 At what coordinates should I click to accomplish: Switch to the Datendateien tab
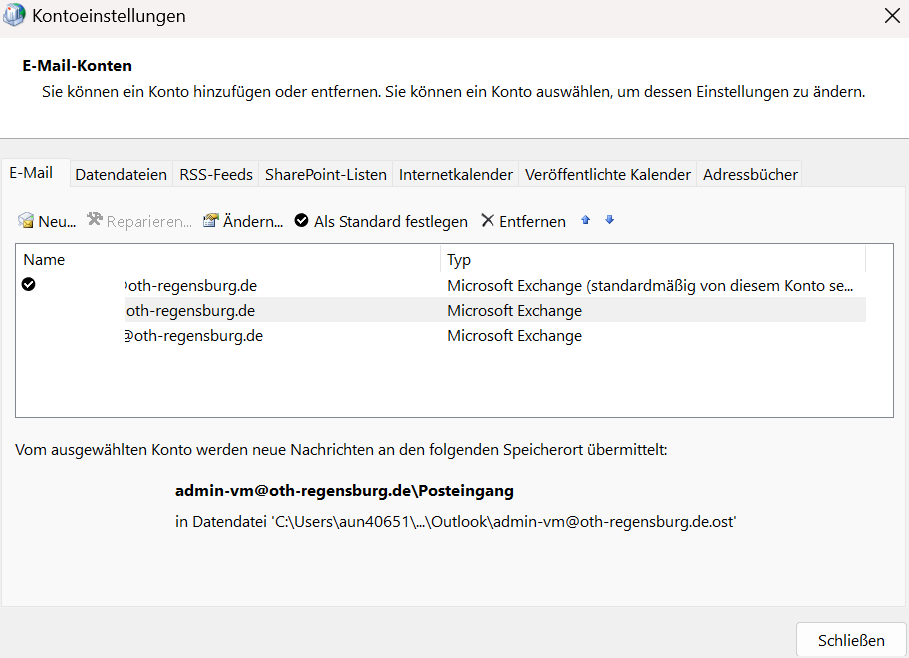(x=121, y=174)
